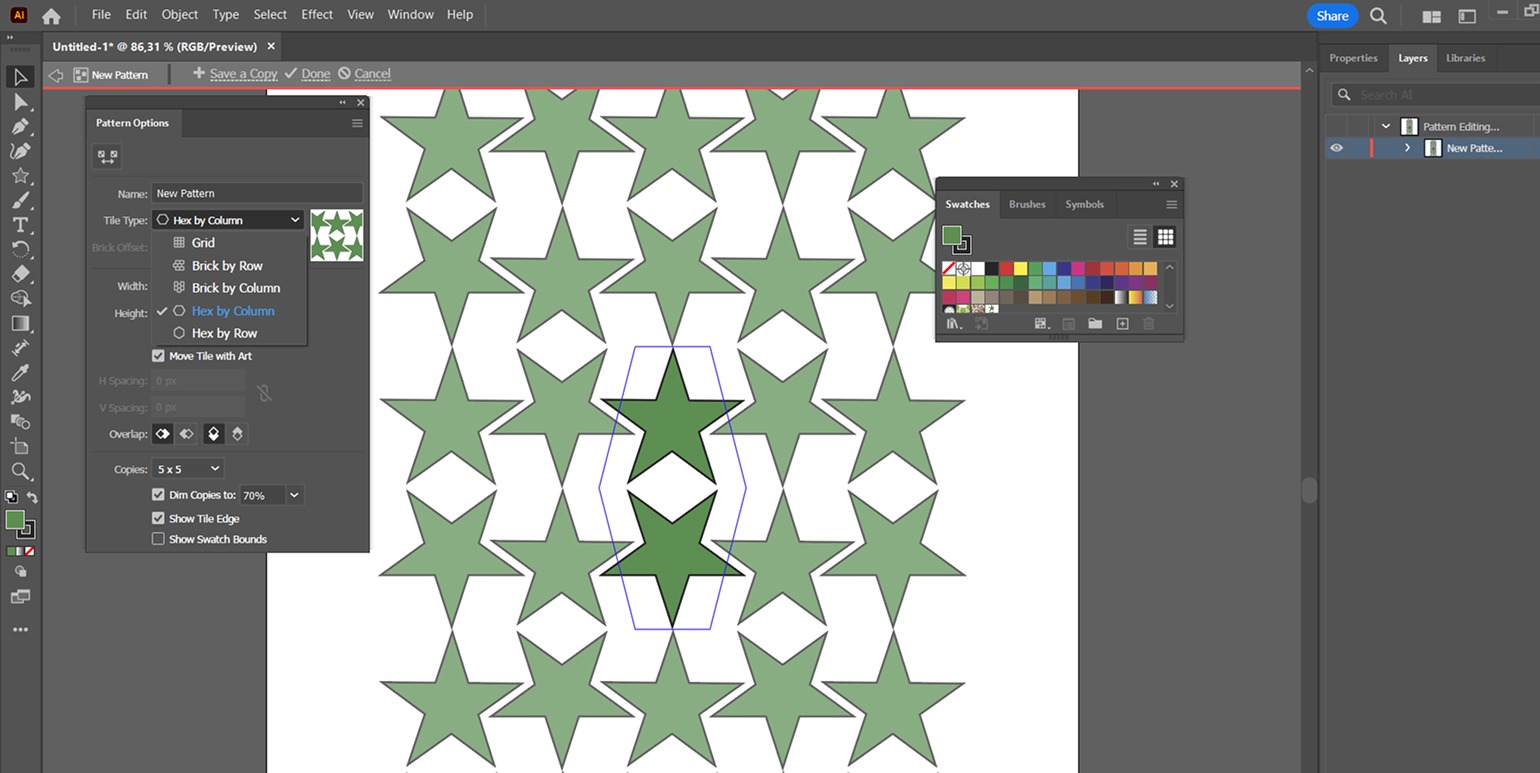Click Home icon in top bar

tap(51, 15)
